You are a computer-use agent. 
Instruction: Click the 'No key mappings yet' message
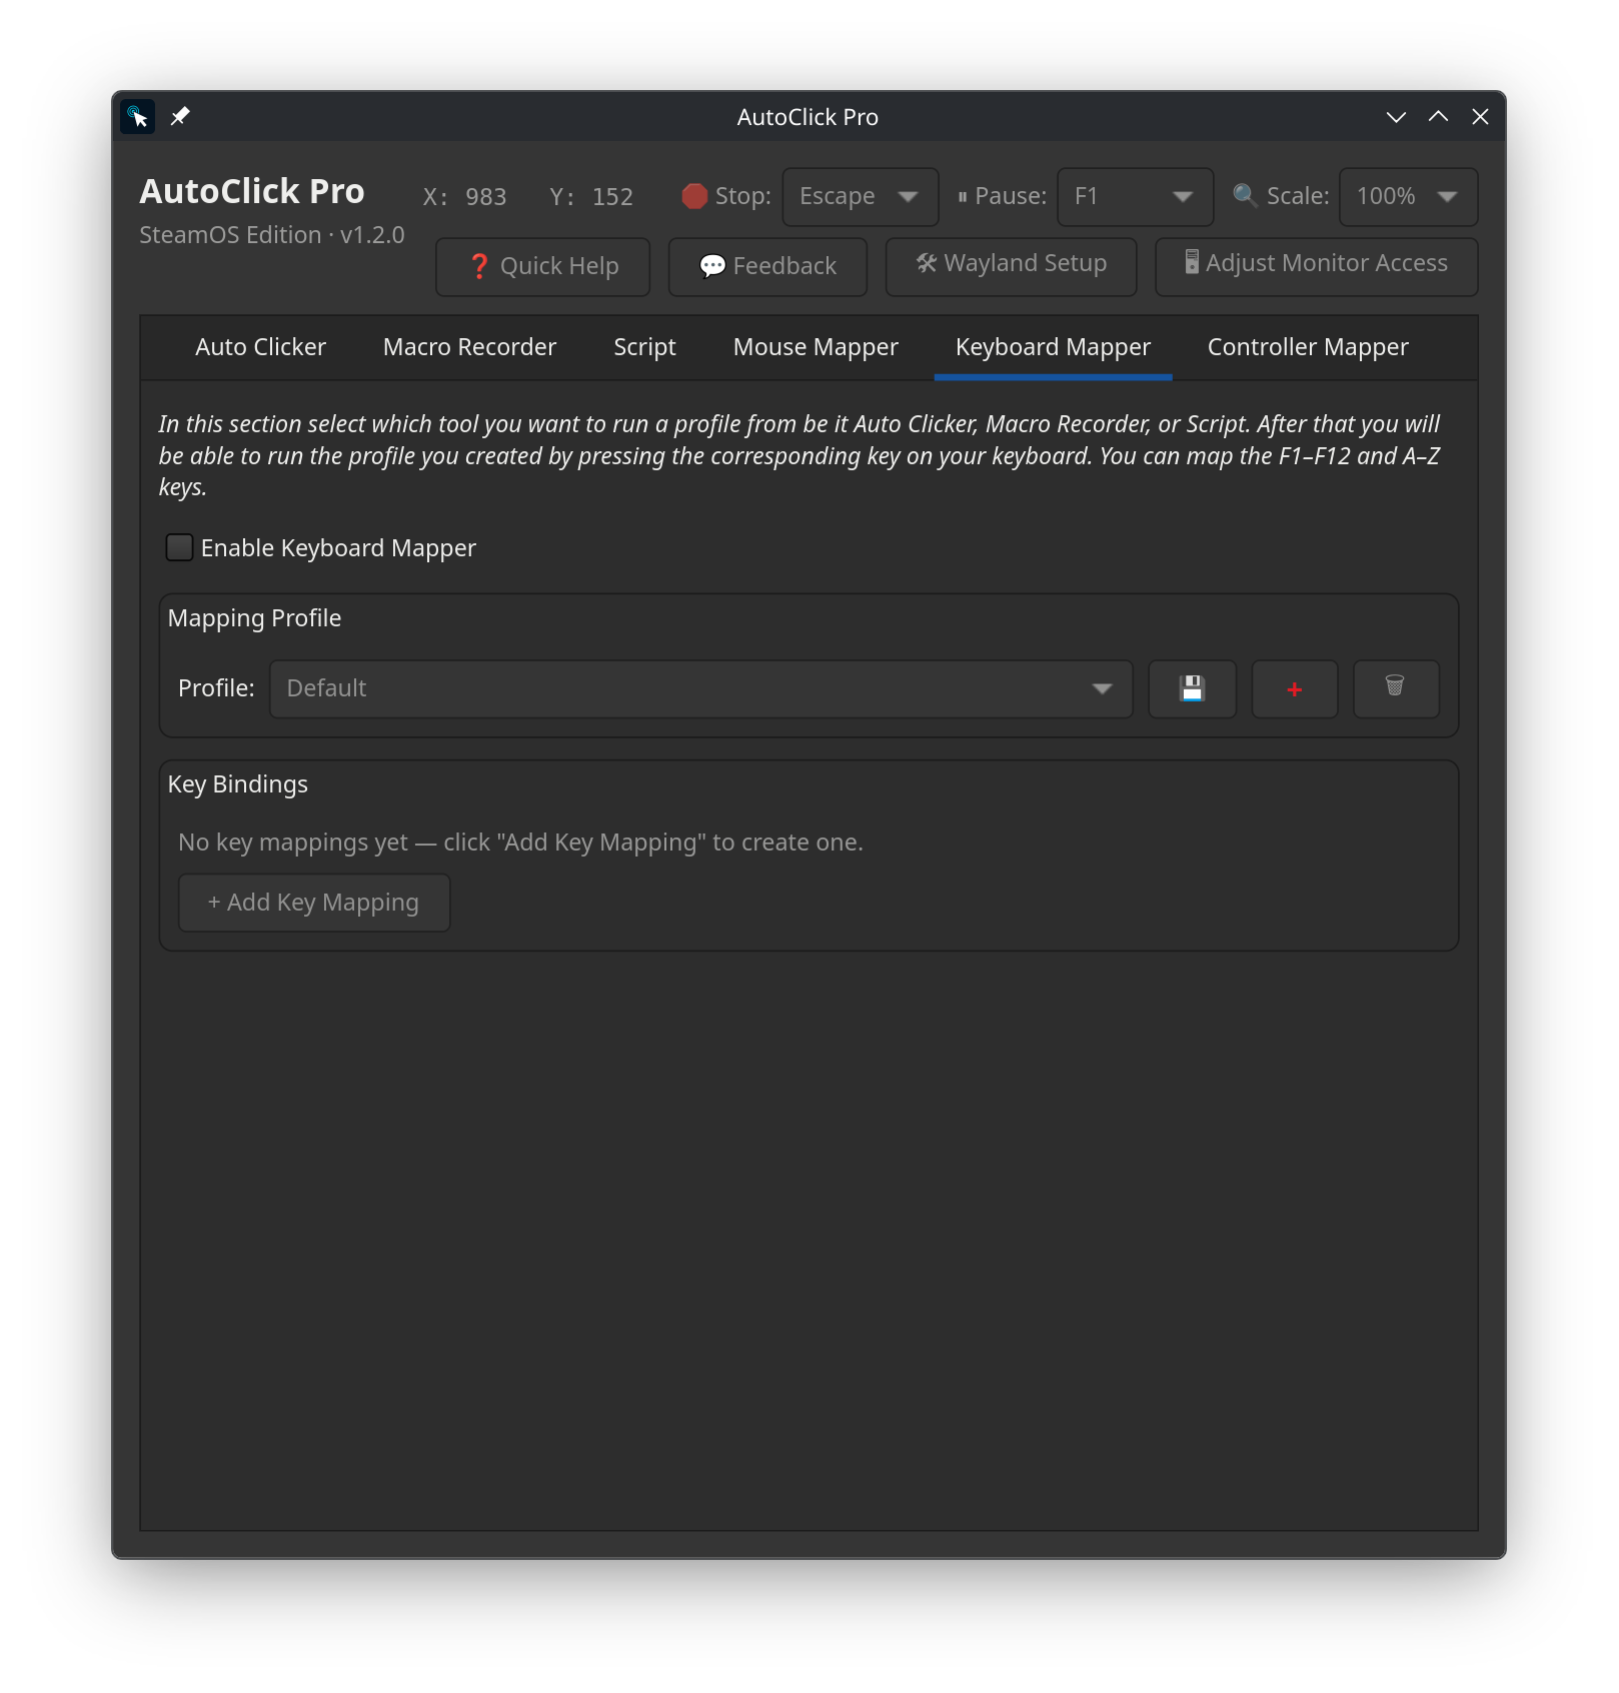tap(520, 843)
